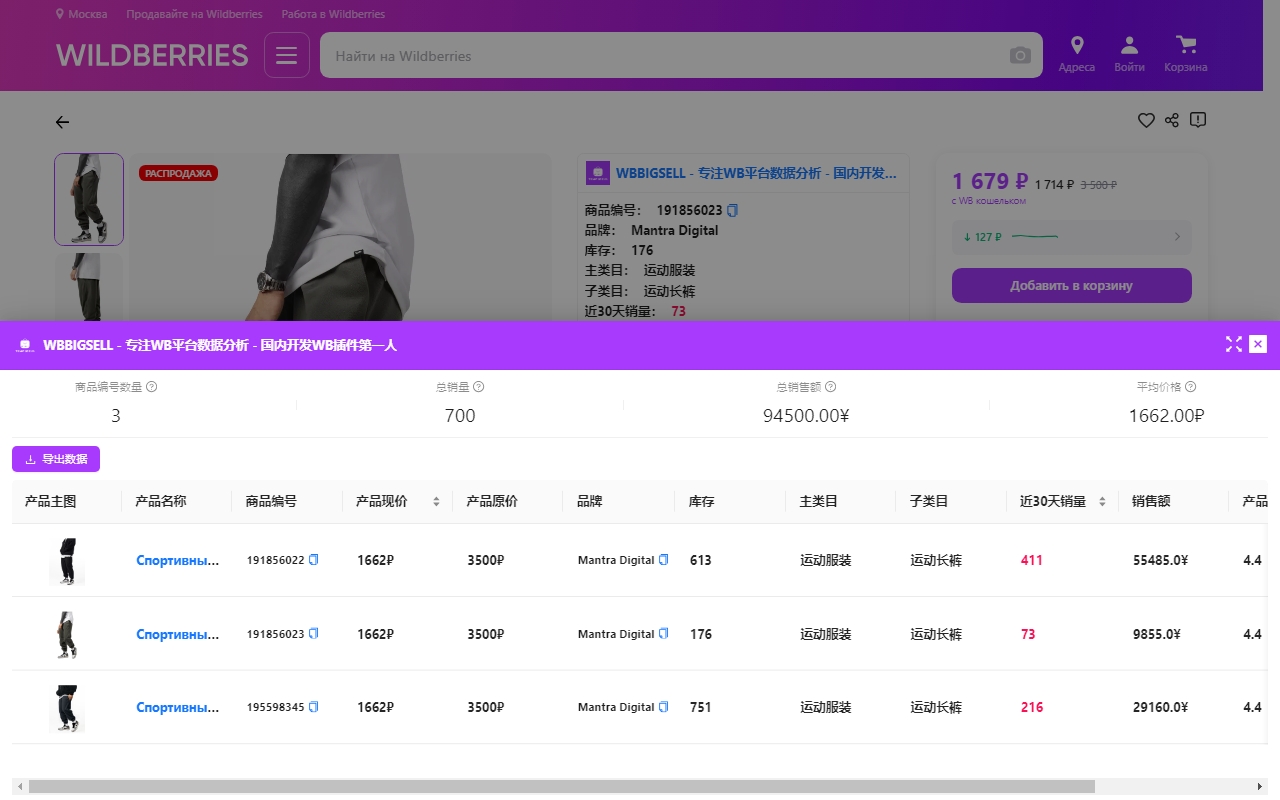Click the green price trend mini chart
This screenshot has width=1280, height=800.
1036,236
